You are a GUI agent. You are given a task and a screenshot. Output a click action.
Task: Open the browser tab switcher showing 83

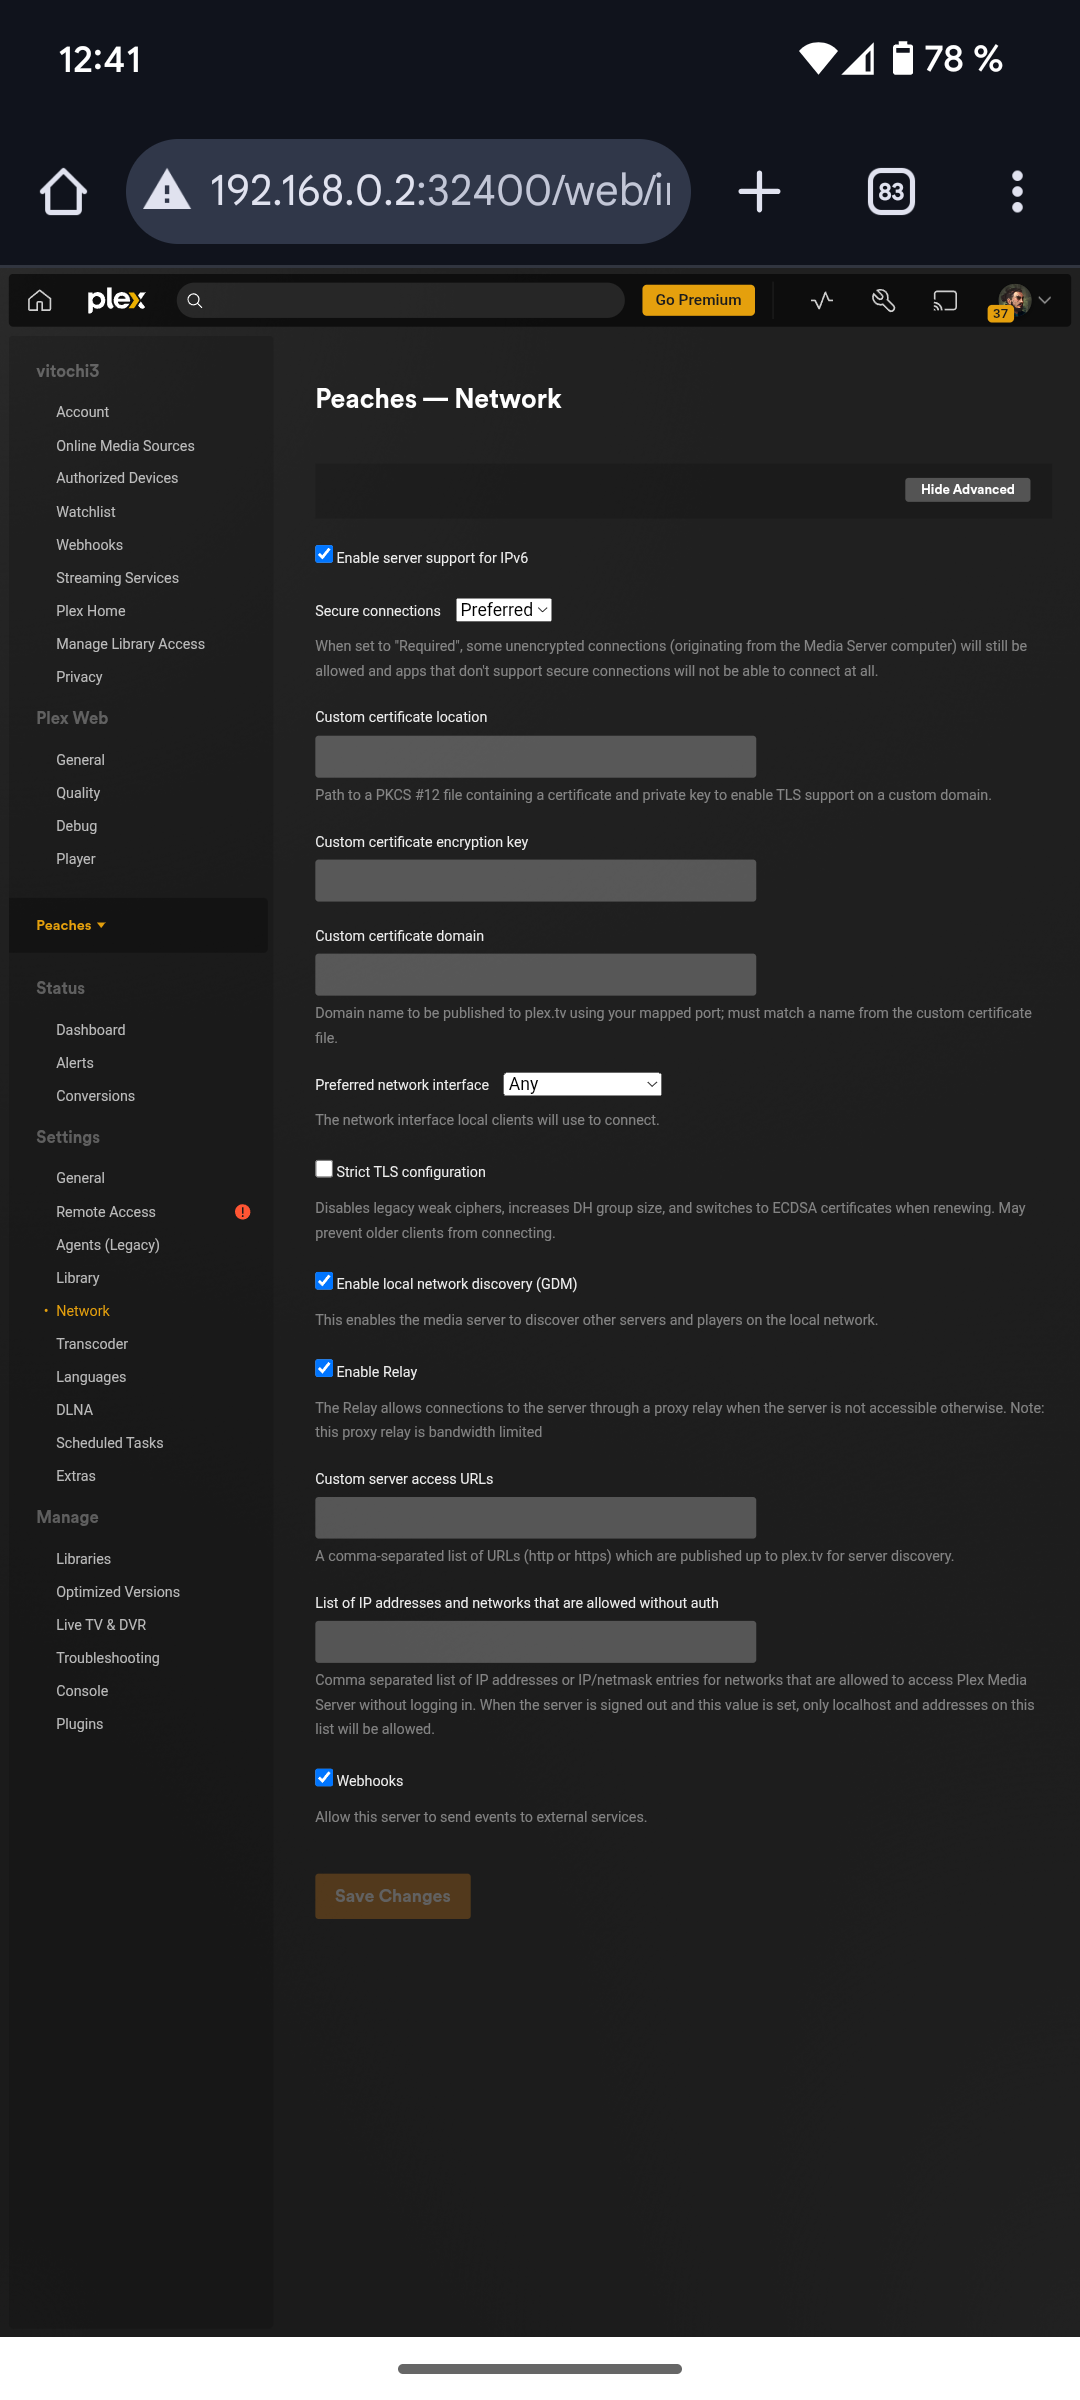pos(891,192)
